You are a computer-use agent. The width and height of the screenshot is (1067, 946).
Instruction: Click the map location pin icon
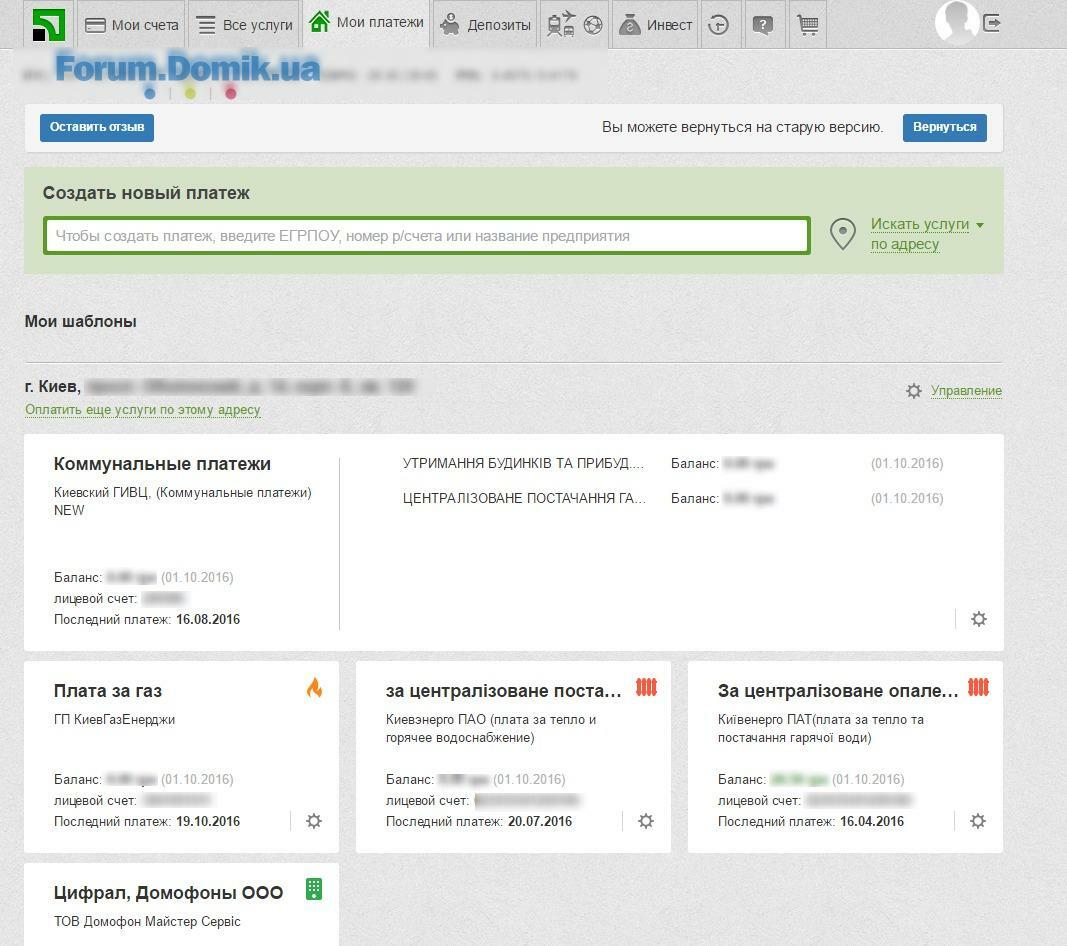tap(843, 233)
